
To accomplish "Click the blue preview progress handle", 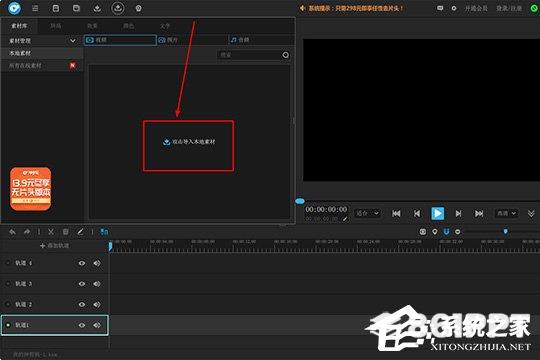I will pos(300,201).
